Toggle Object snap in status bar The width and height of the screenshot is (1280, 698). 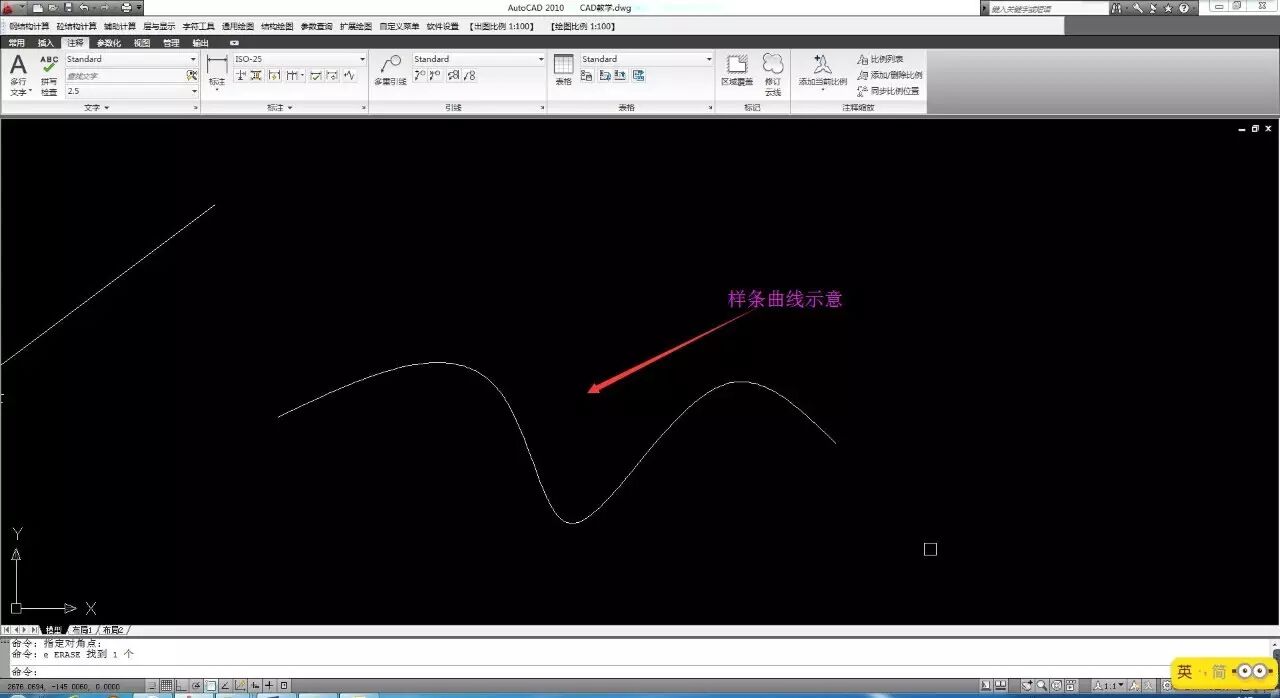[211, 686]
